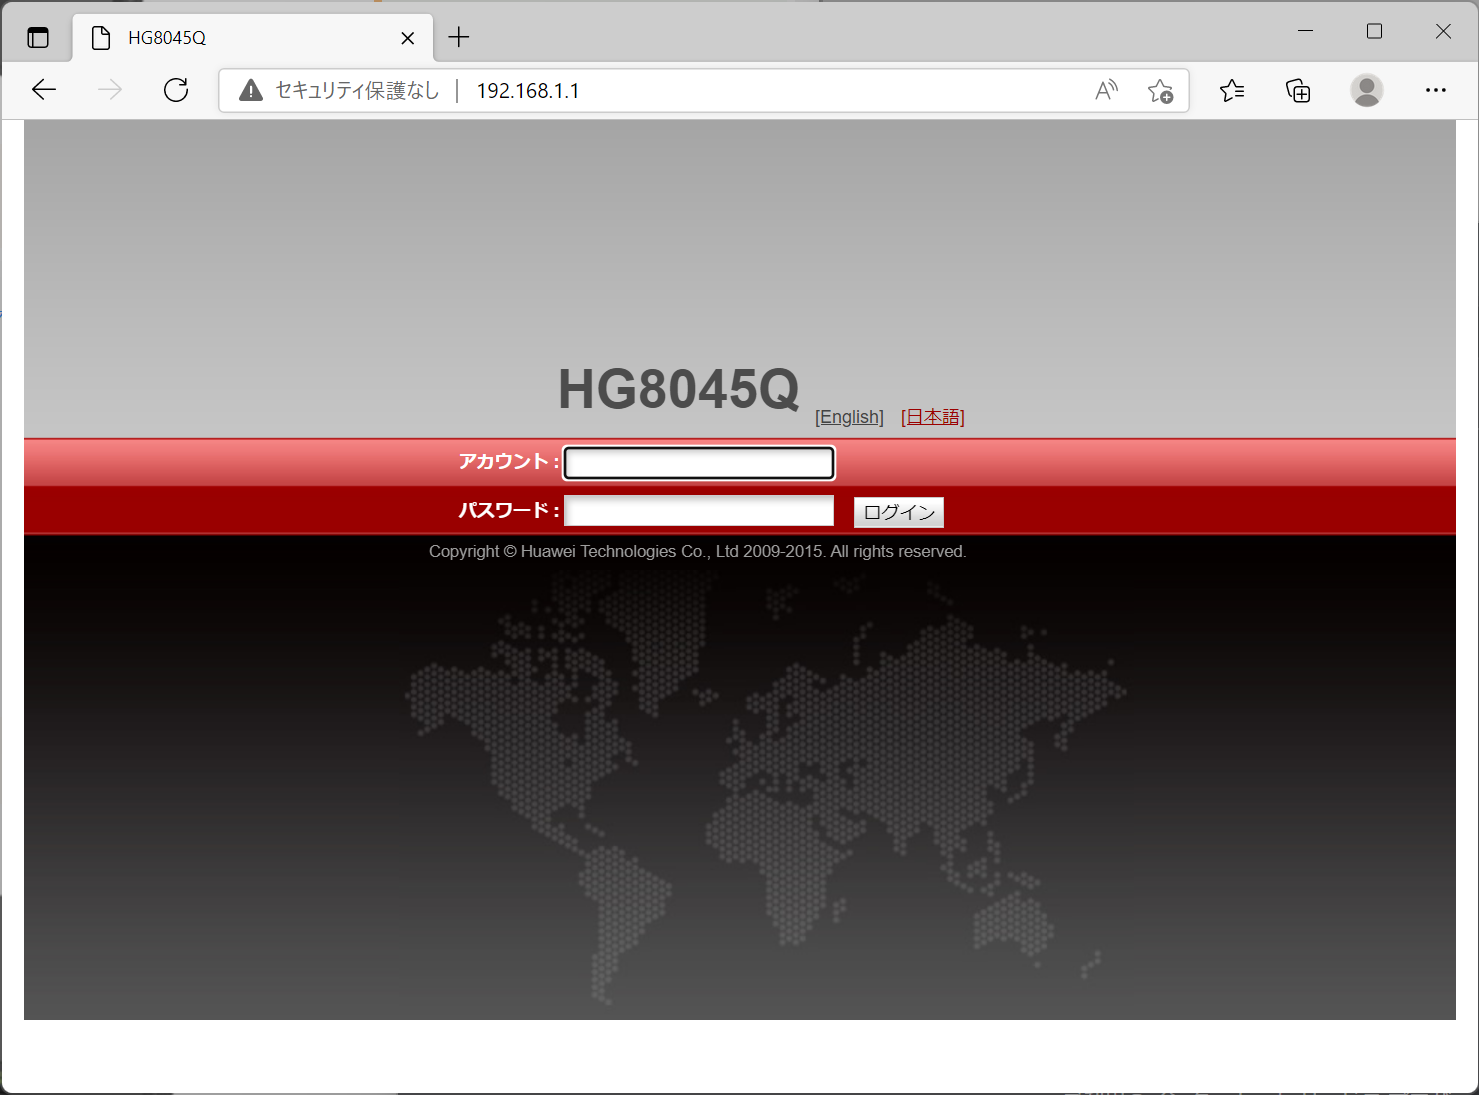Screen dimensions: 1479x1095
Task: Click the パスワード input field
Action: point(699,511)
